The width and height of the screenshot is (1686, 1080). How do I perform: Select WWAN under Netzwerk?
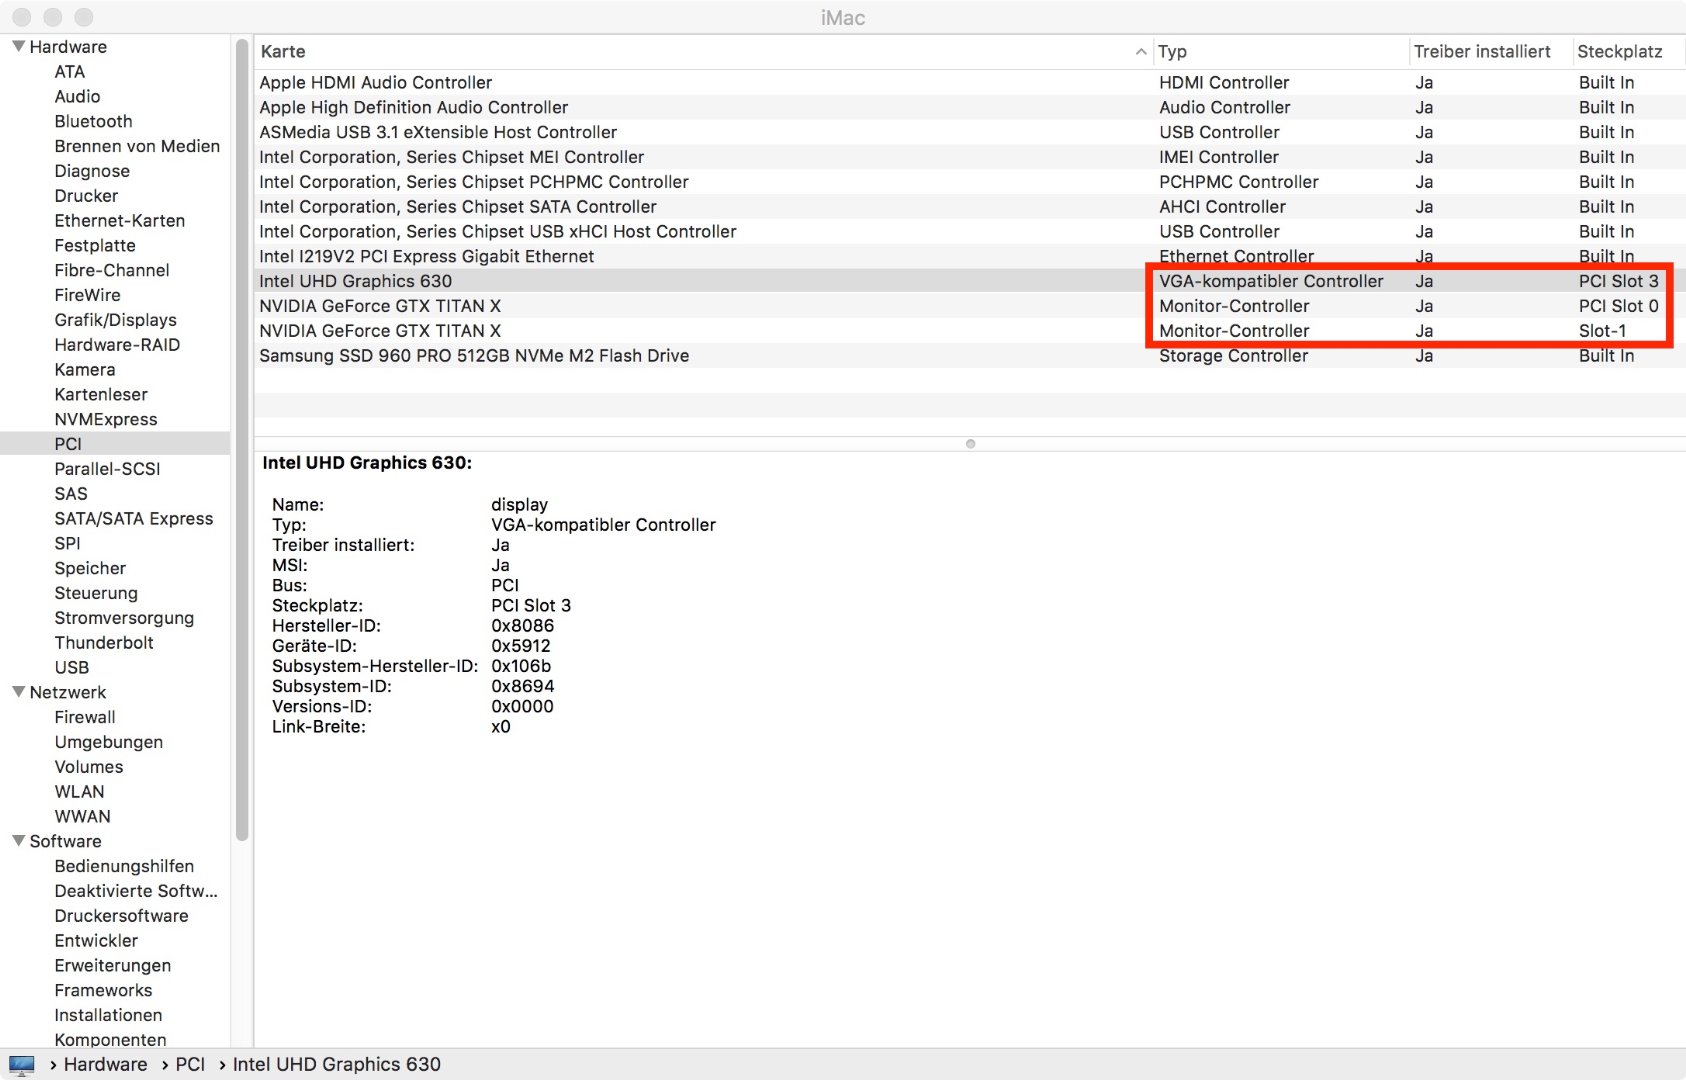point(82,816)
